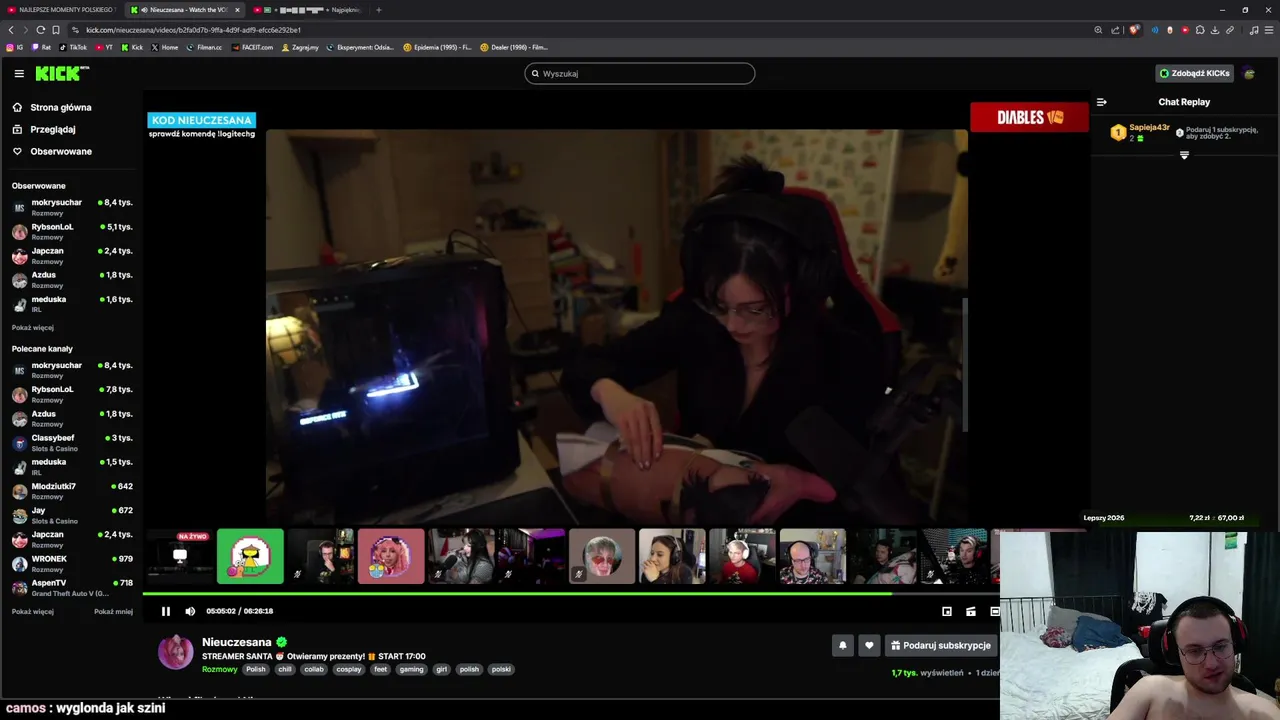Open the browser extensions puzzle icon
1280x720 pixels.
(x=1200, y=30)
